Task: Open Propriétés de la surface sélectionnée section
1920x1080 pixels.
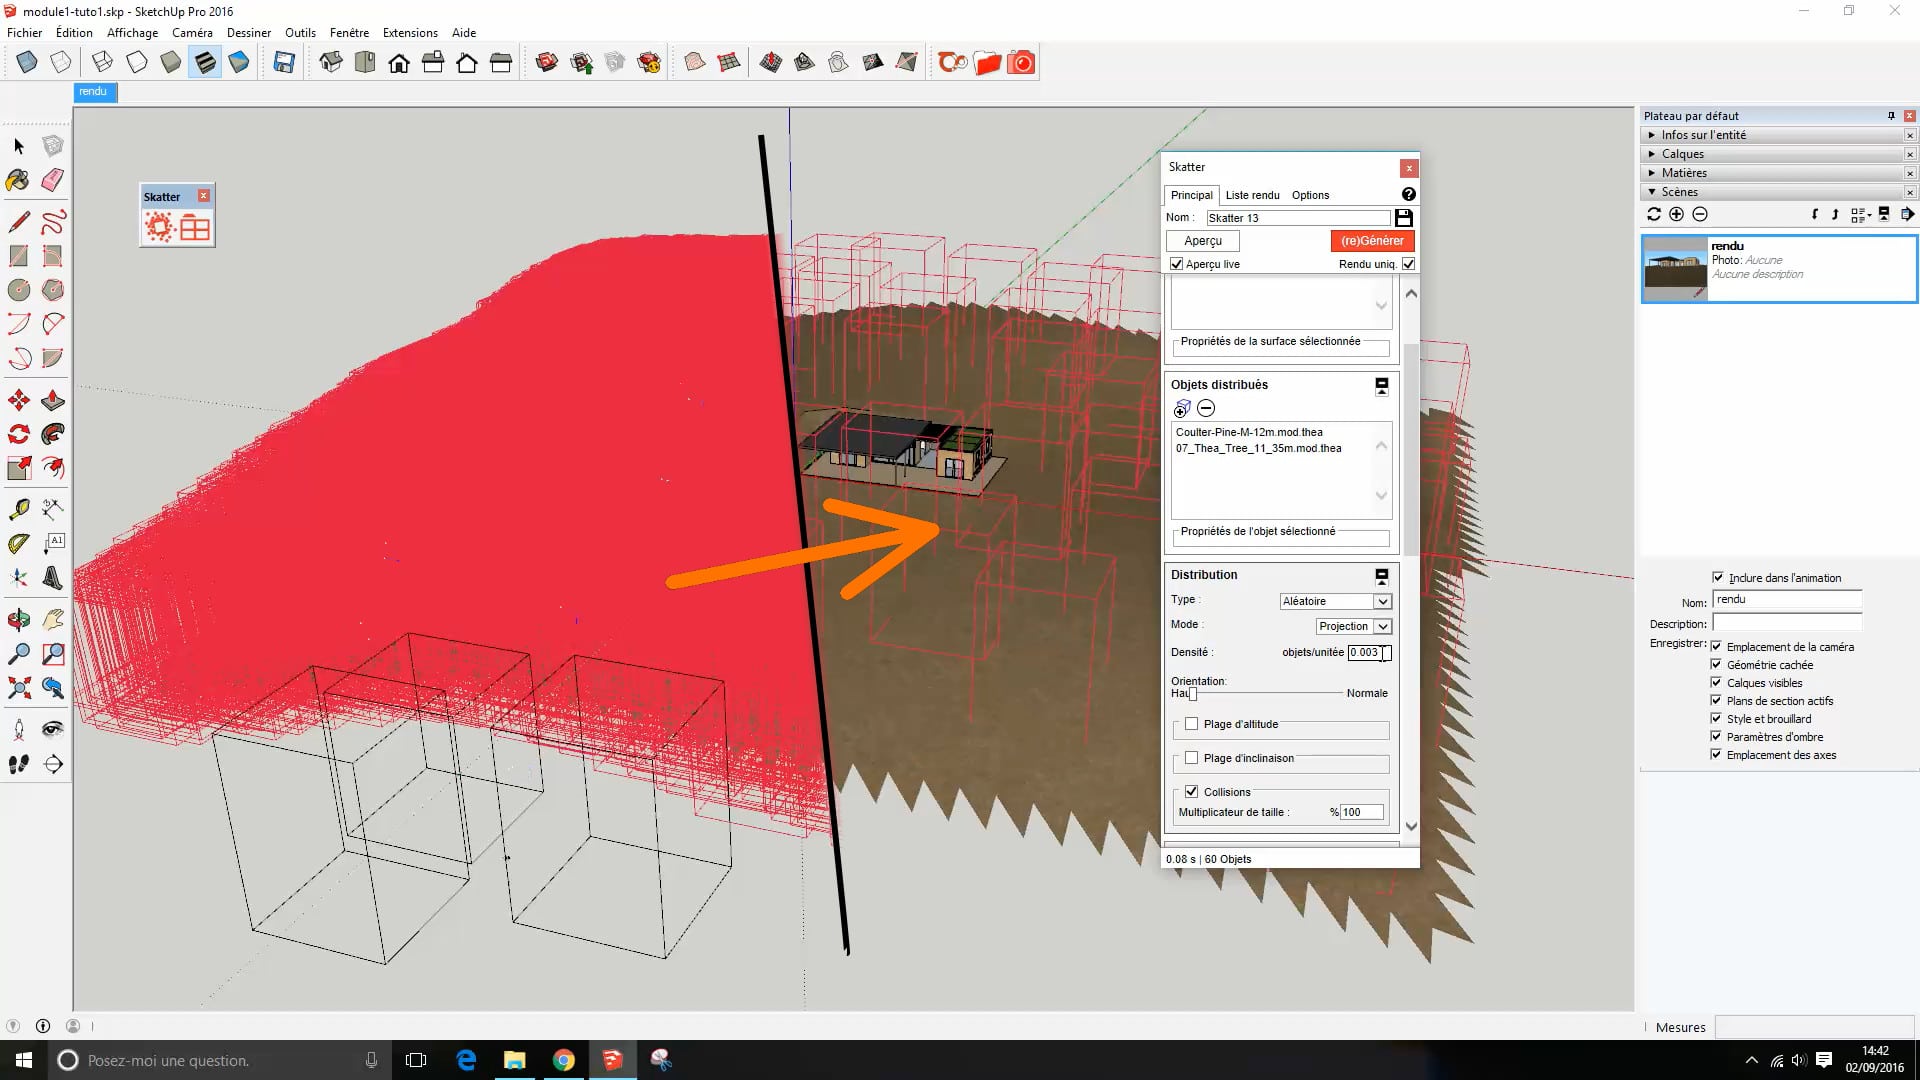Action: pos(1282,349)
